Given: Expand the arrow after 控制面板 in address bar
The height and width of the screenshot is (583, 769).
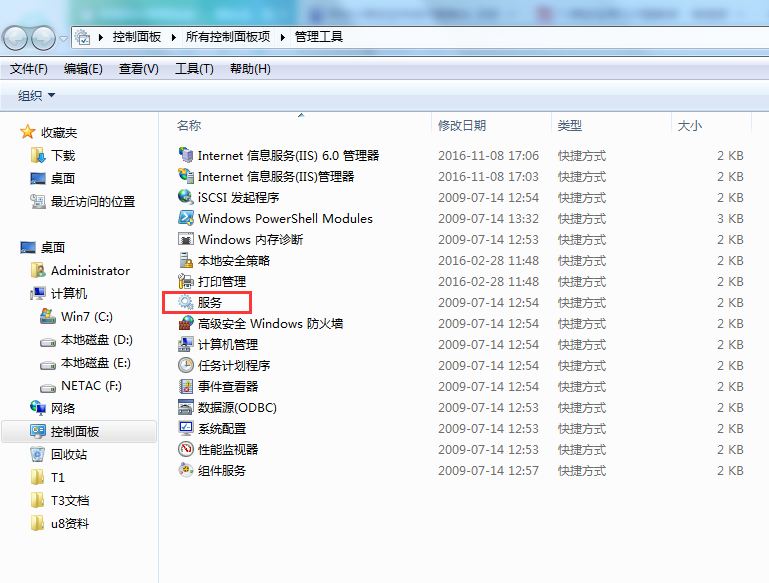Looking at the screenshot, I should point(177,37).
